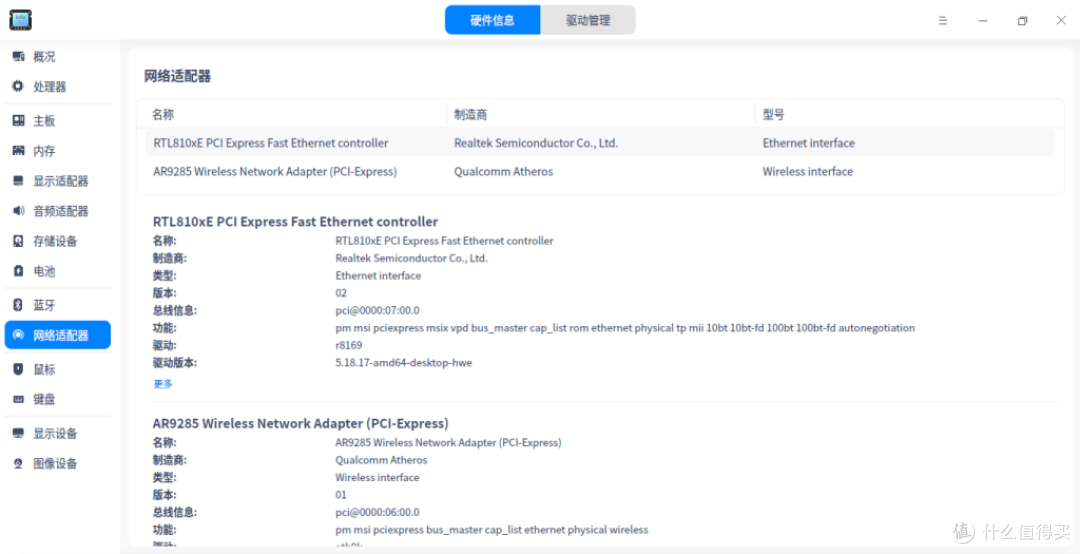Select the 处理器 processor icon
This screenshot has width=1080, height=554.
pos(19,87)
